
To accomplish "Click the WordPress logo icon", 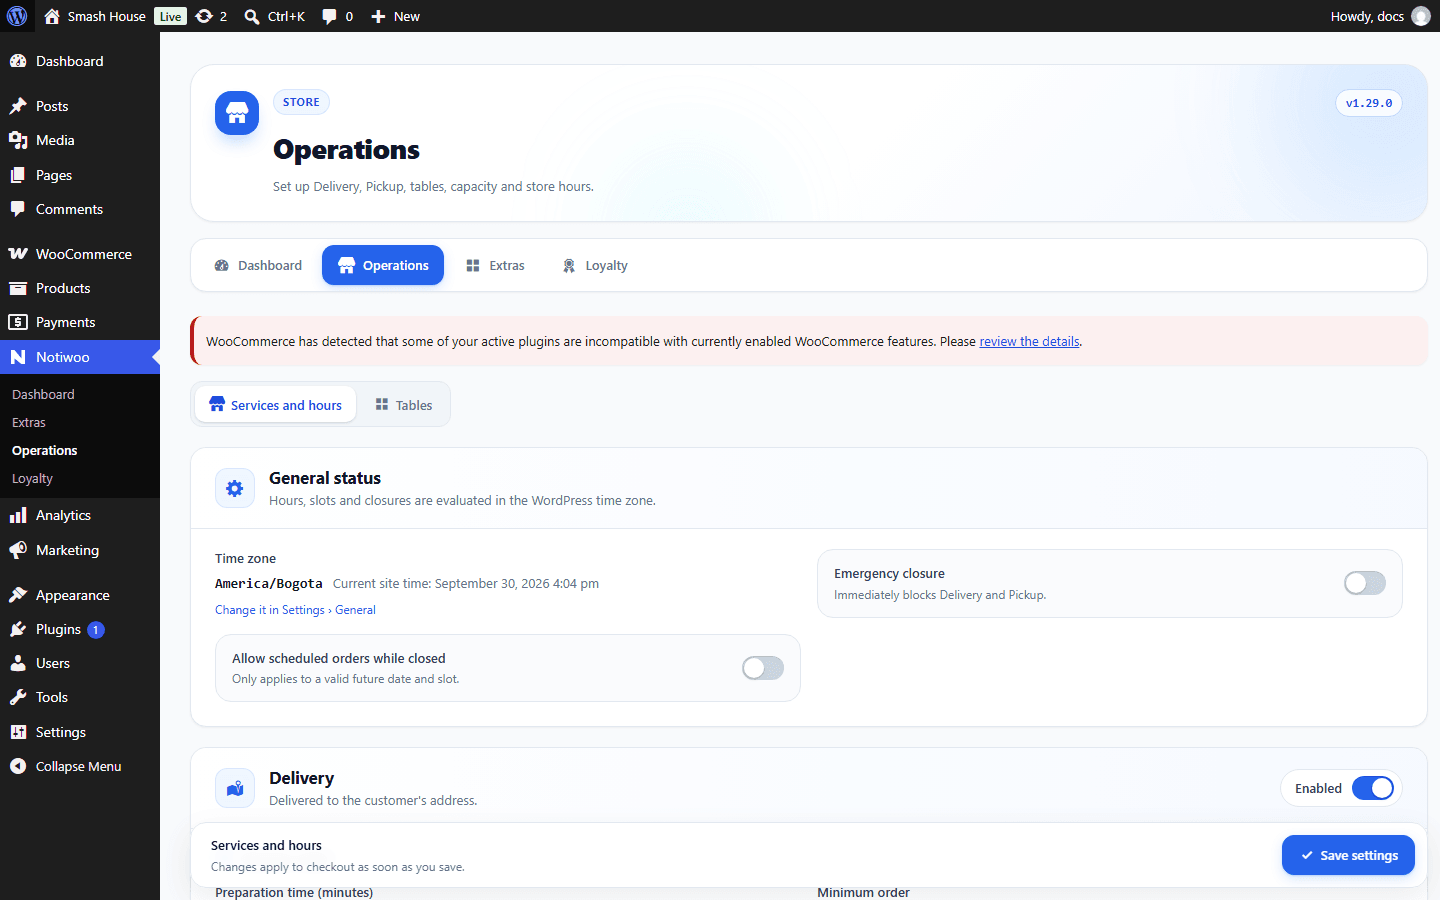I will [x=17, y=16].
